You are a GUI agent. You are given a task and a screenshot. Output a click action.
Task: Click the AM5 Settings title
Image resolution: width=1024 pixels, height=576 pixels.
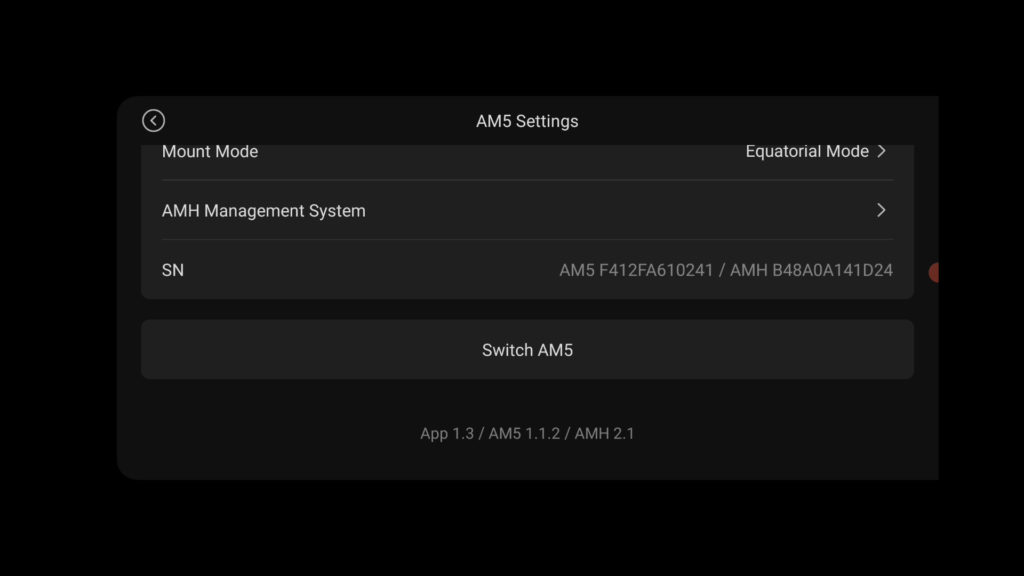[527, 121]
